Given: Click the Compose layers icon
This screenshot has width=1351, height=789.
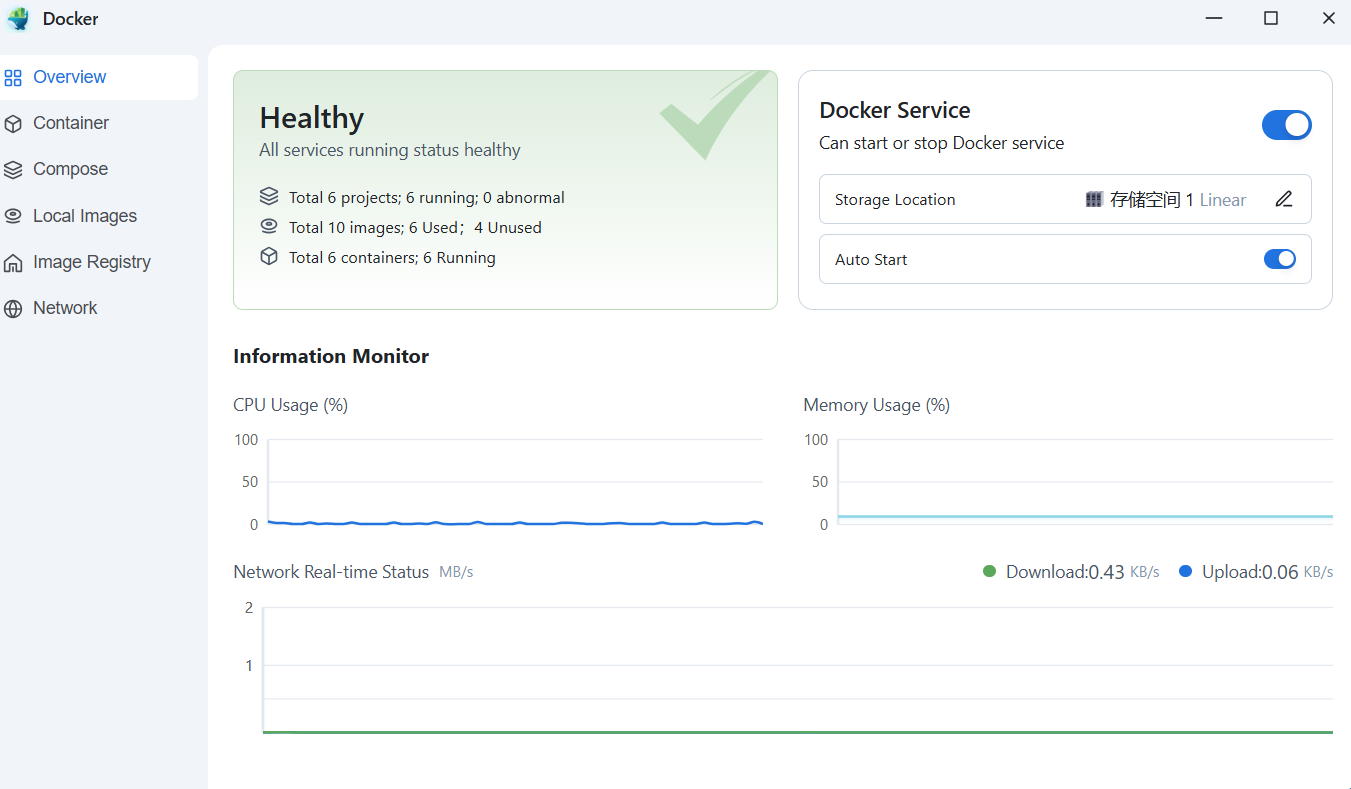Looking at the screenshot, I should pyautogui.click(x=13, y=170).
